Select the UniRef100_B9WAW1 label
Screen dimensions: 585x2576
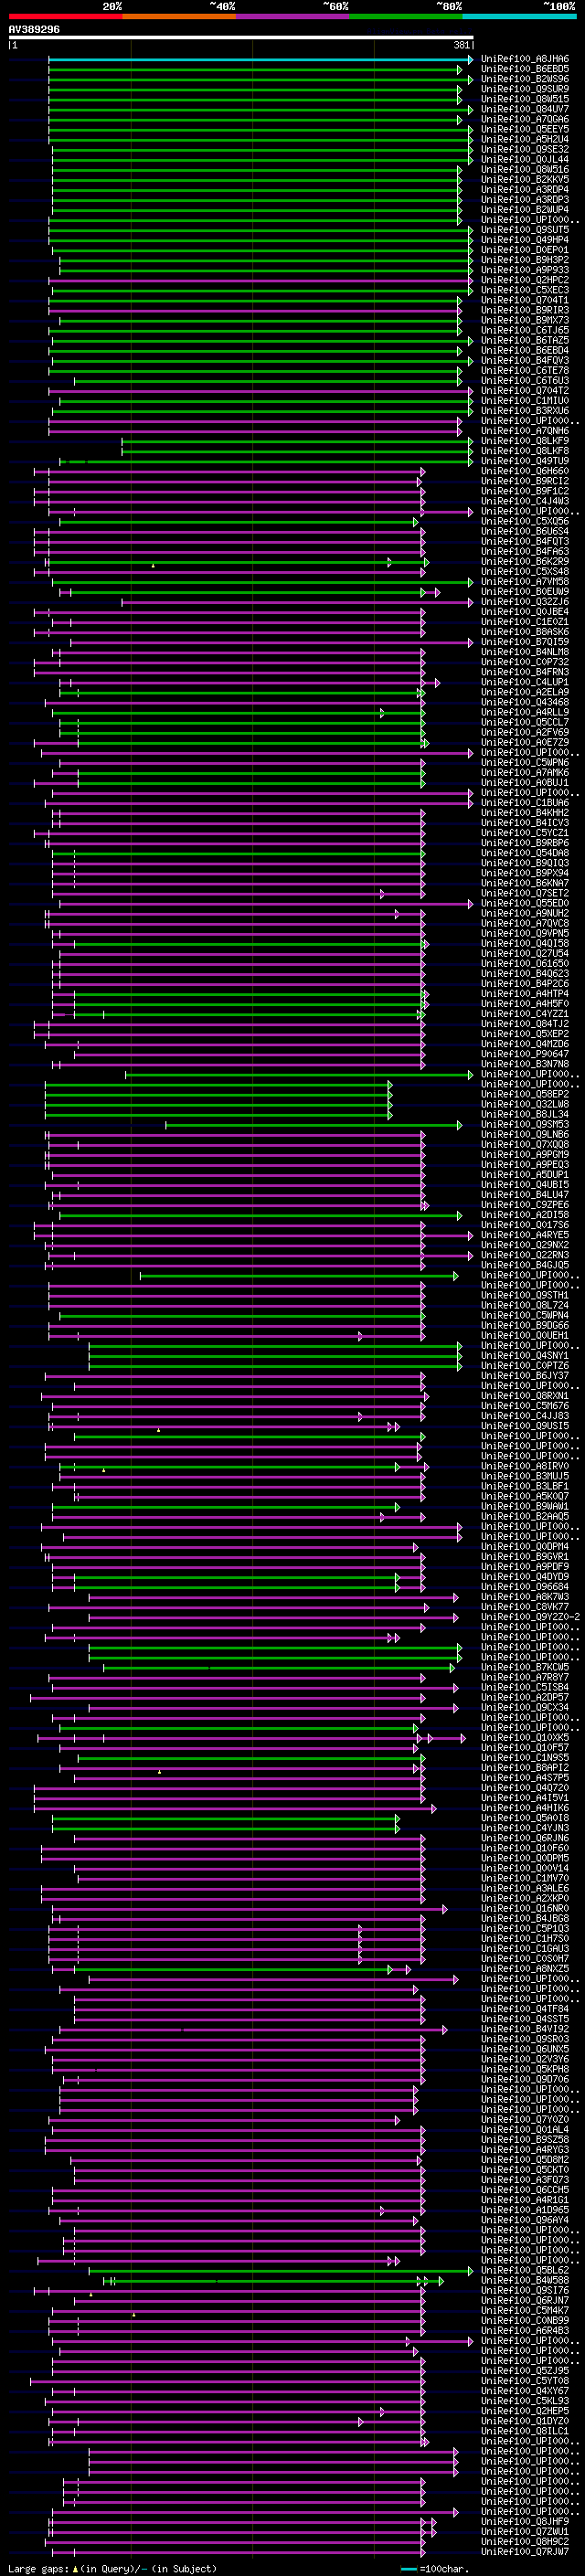pyautogui.click(x=524, y=1506)
